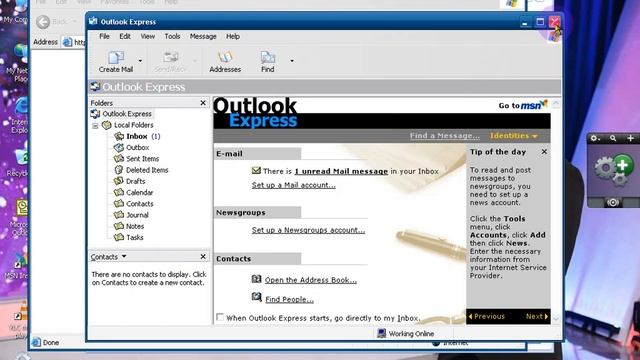Open the Help menu
The width and height of the screenshot is (640, 360).
click(x=233, y=36)
